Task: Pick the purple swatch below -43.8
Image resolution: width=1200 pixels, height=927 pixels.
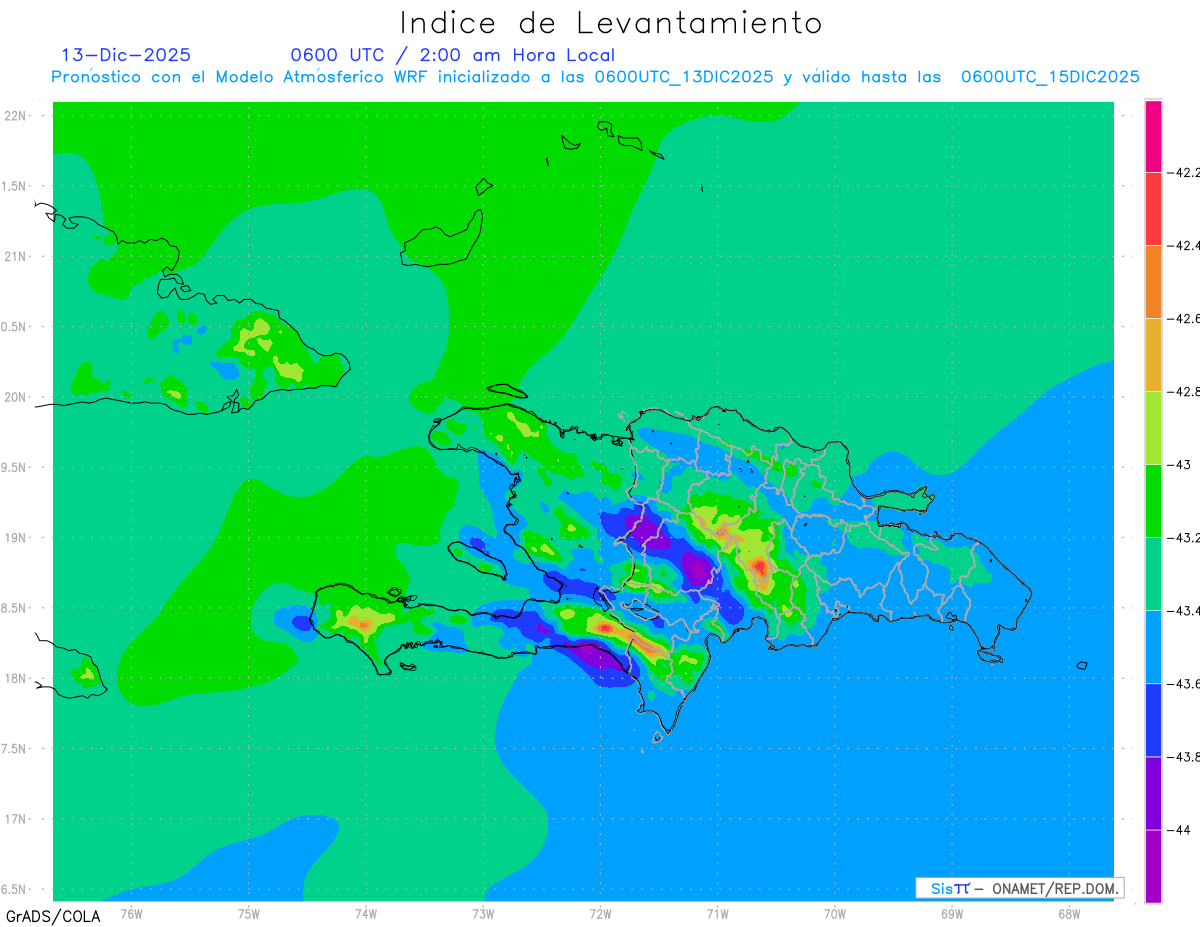Action: 1153,792
